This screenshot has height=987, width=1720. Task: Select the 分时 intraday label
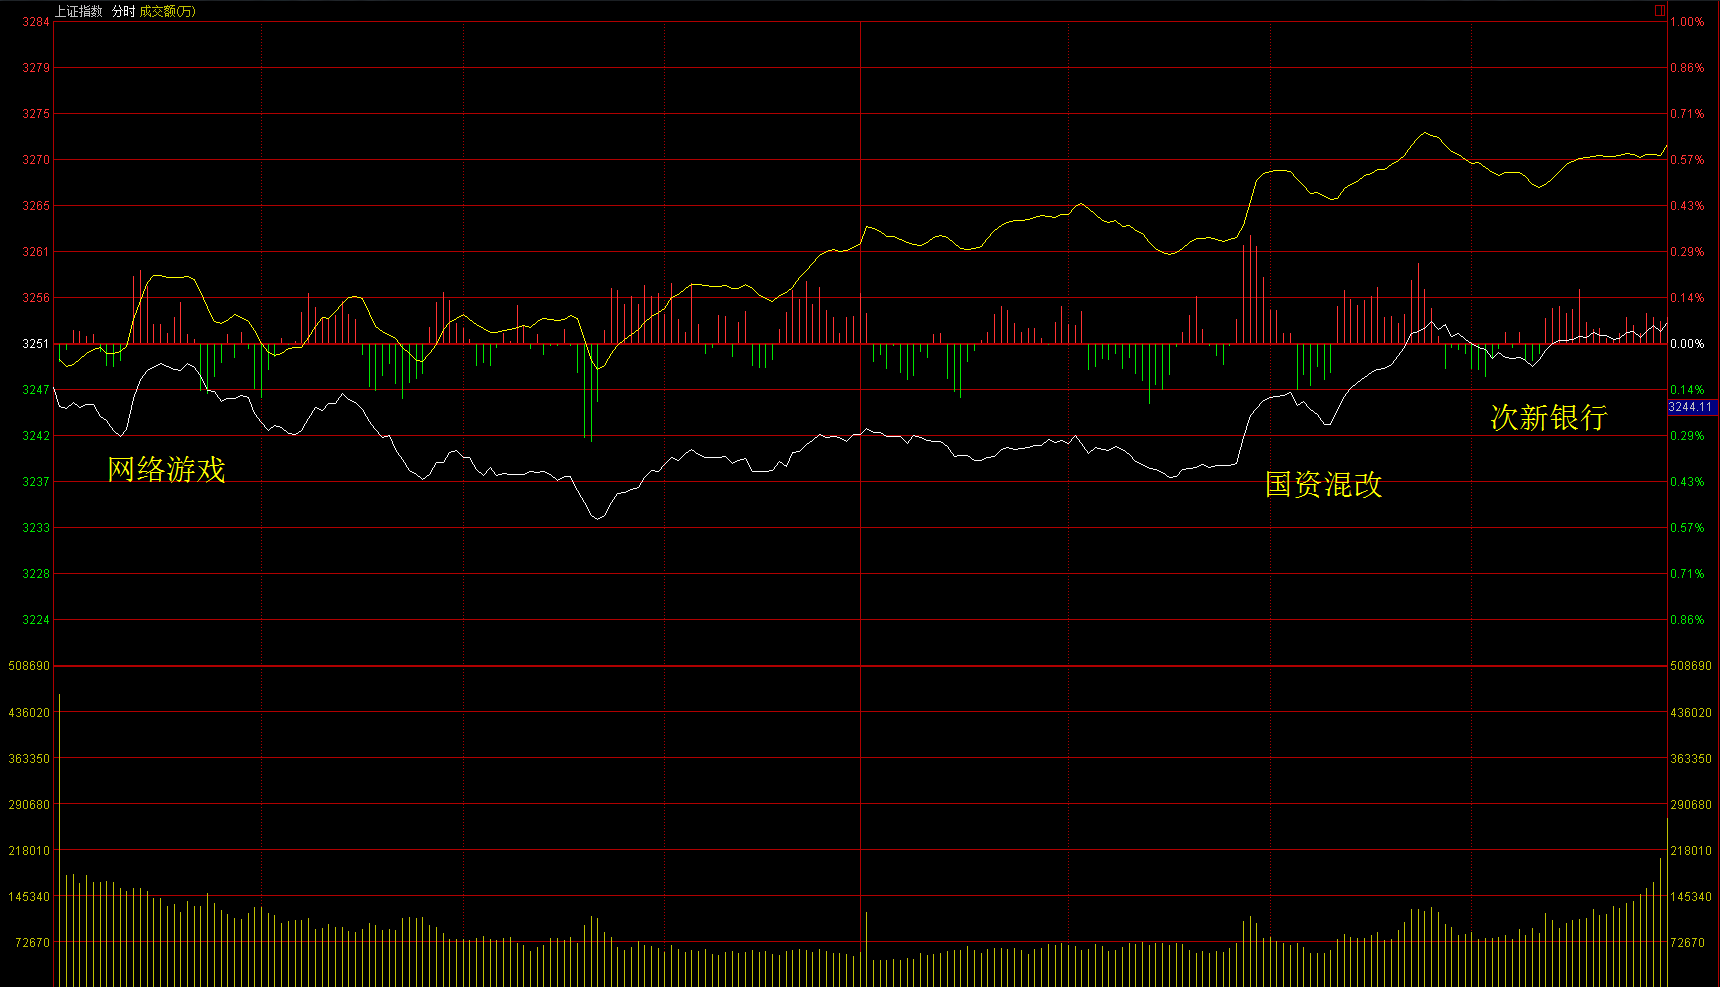123,11
